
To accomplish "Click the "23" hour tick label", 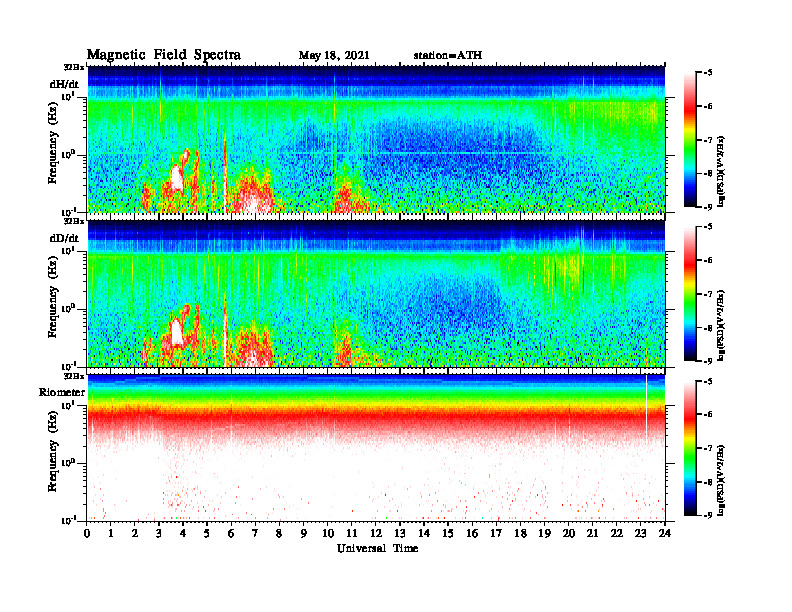I will [640, 533].
